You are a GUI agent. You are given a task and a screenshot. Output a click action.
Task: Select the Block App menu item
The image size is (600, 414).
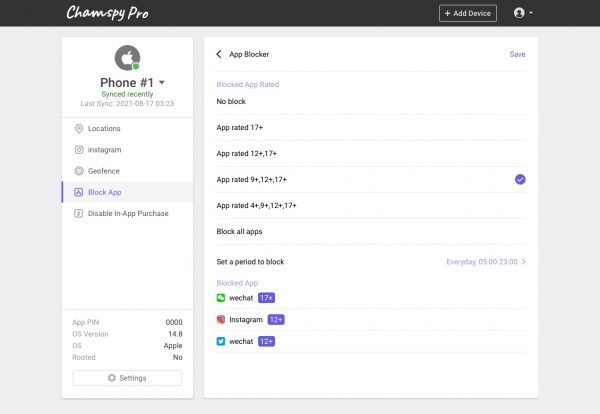pos(127,192)
